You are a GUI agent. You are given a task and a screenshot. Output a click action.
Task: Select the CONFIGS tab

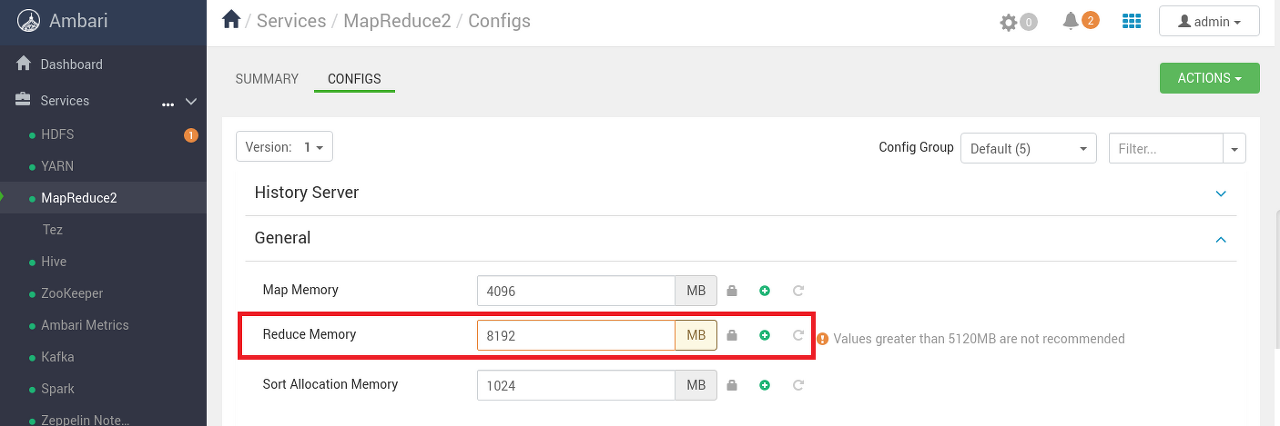354,79
